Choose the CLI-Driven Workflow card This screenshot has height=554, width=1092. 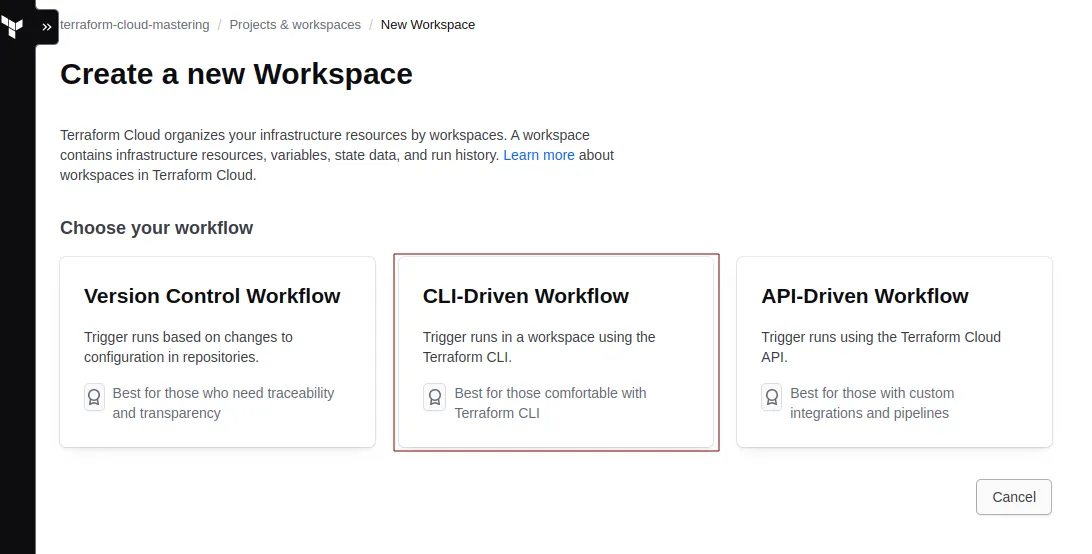click(556, 352)
